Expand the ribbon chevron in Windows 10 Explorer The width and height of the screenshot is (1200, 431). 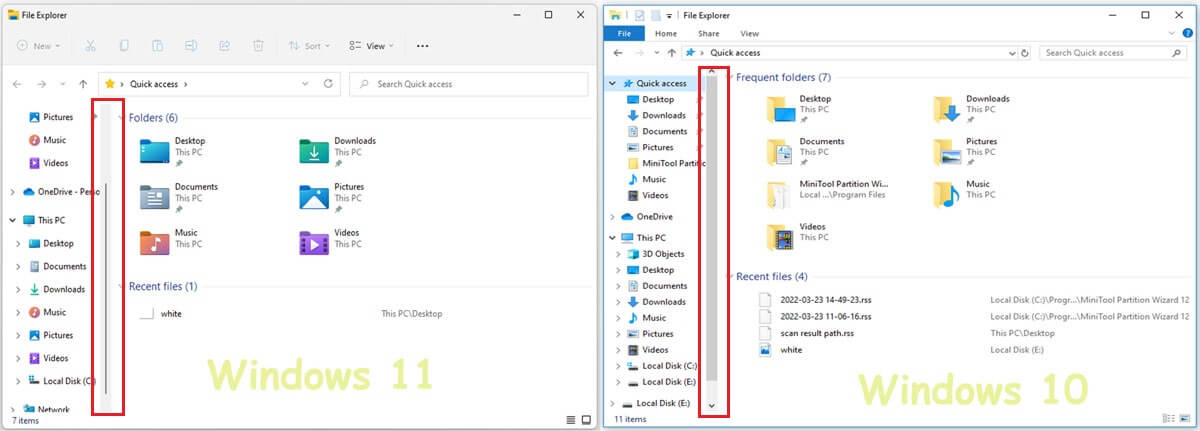(1172, 33)
